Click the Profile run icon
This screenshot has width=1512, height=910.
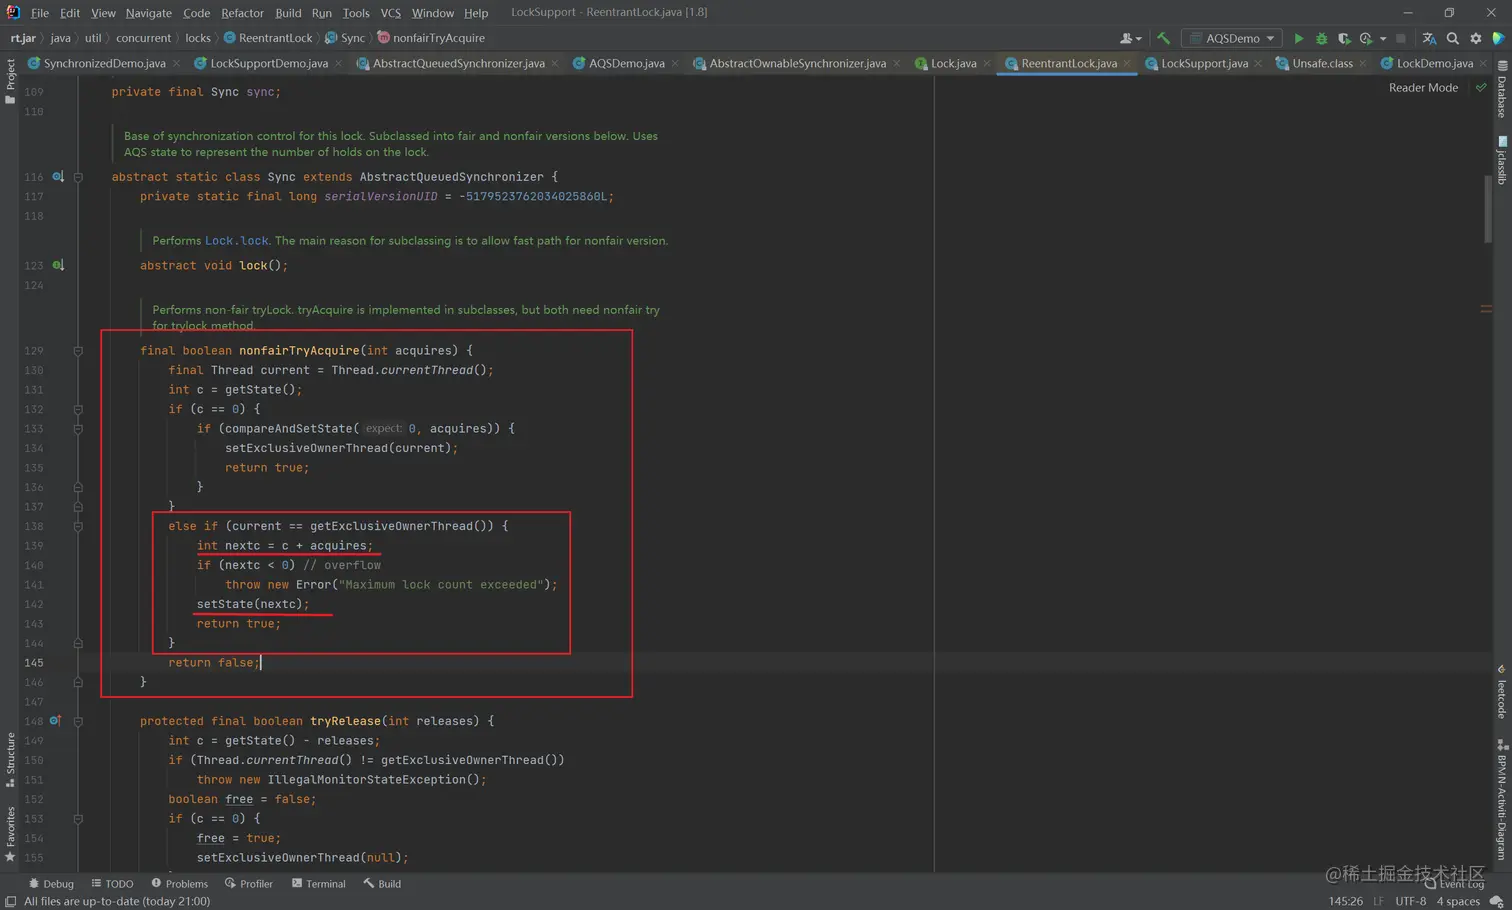[x=1366, y=38]
